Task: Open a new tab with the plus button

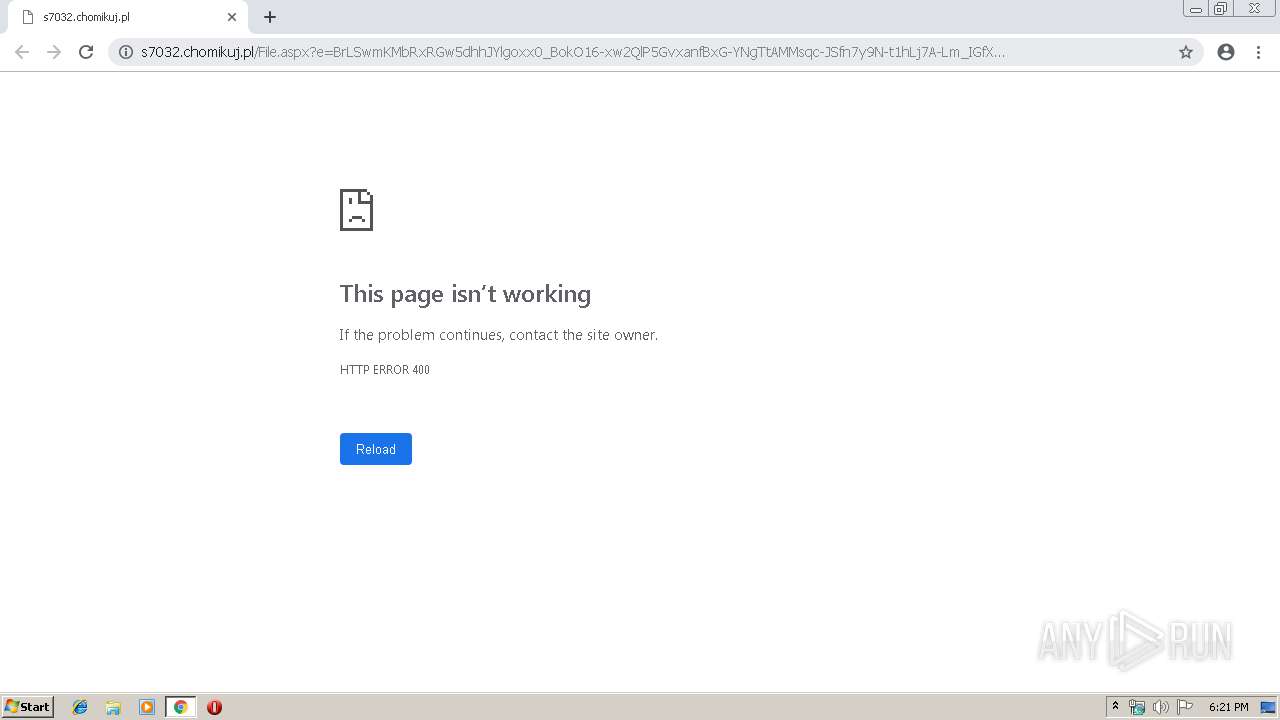Action: [270, 17]
